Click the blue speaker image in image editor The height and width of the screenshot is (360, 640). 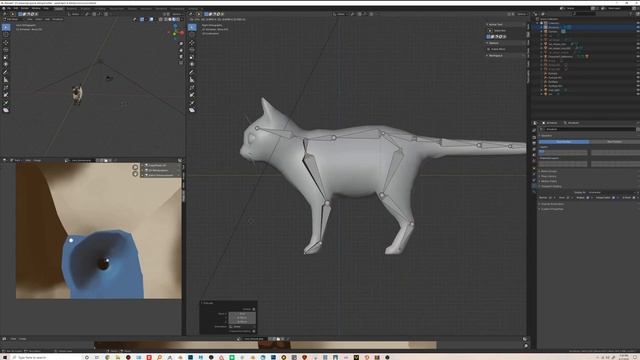(x=102, y=264)
